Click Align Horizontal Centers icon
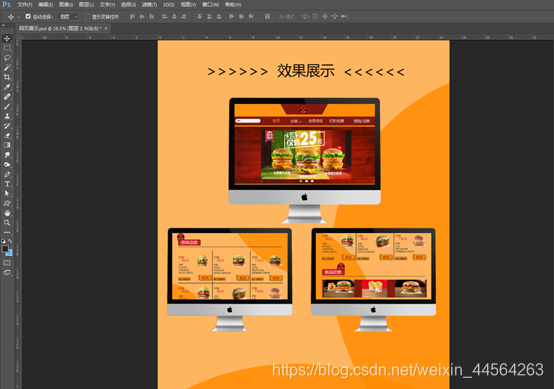This screenshot has width=554, height=389. (x=174, y=17)
